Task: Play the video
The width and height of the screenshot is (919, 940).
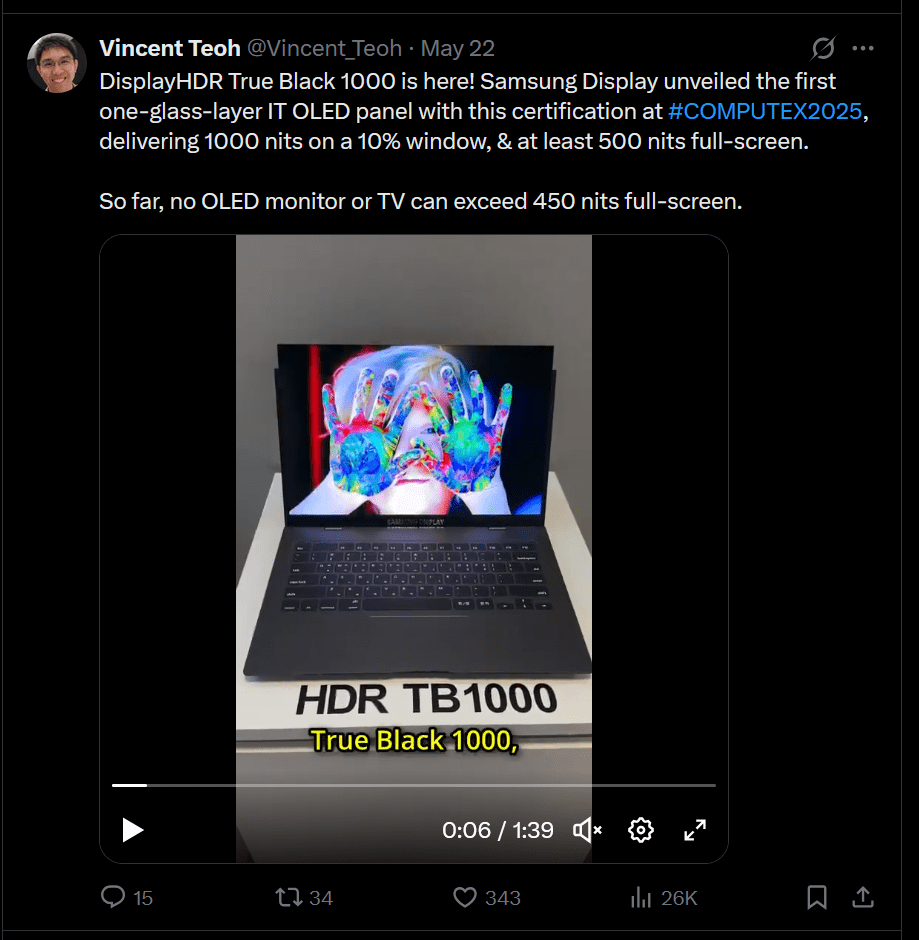Action: (132, 830)
